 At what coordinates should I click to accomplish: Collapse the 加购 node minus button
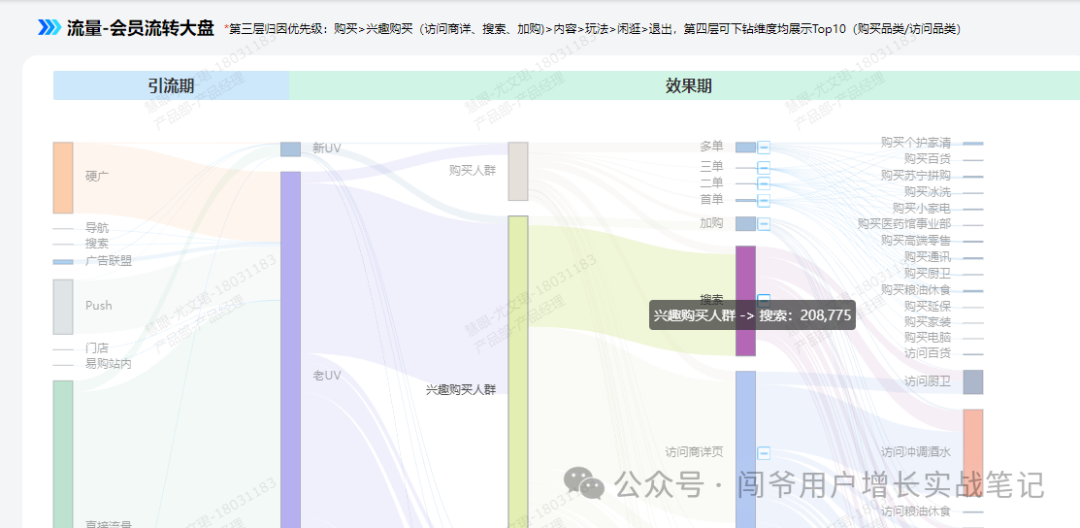764,224
